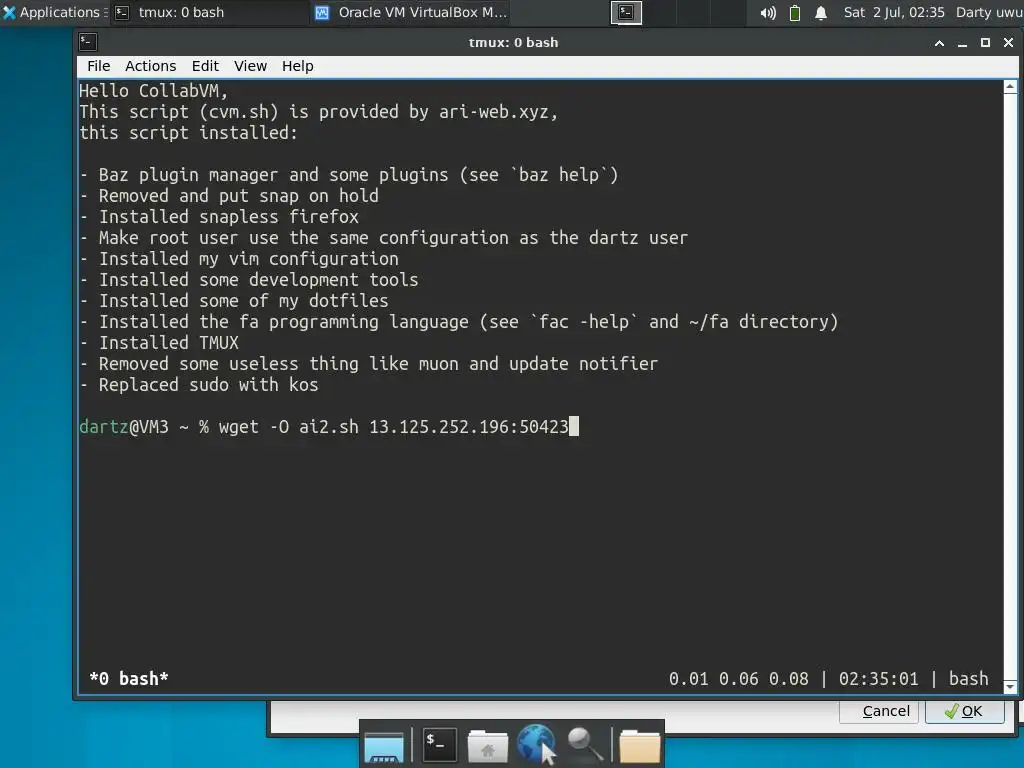The height and width of the screenshot is (768, 1024).
Task: Click the 'Installed TMUX' line
Action: click(159, 343)
